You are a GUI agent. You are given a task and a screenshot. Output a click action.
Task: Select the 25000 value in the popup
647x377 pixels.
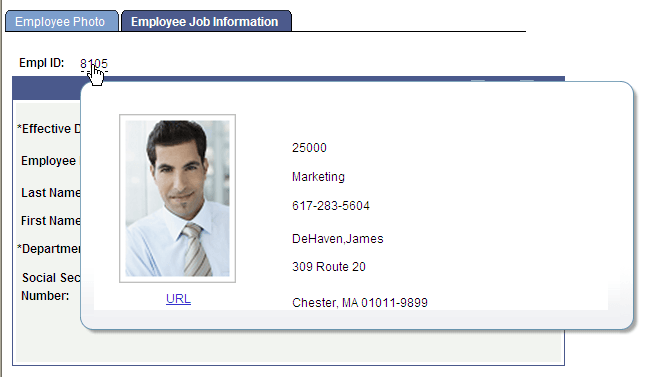pyautogui.click(x=309, y=148)
